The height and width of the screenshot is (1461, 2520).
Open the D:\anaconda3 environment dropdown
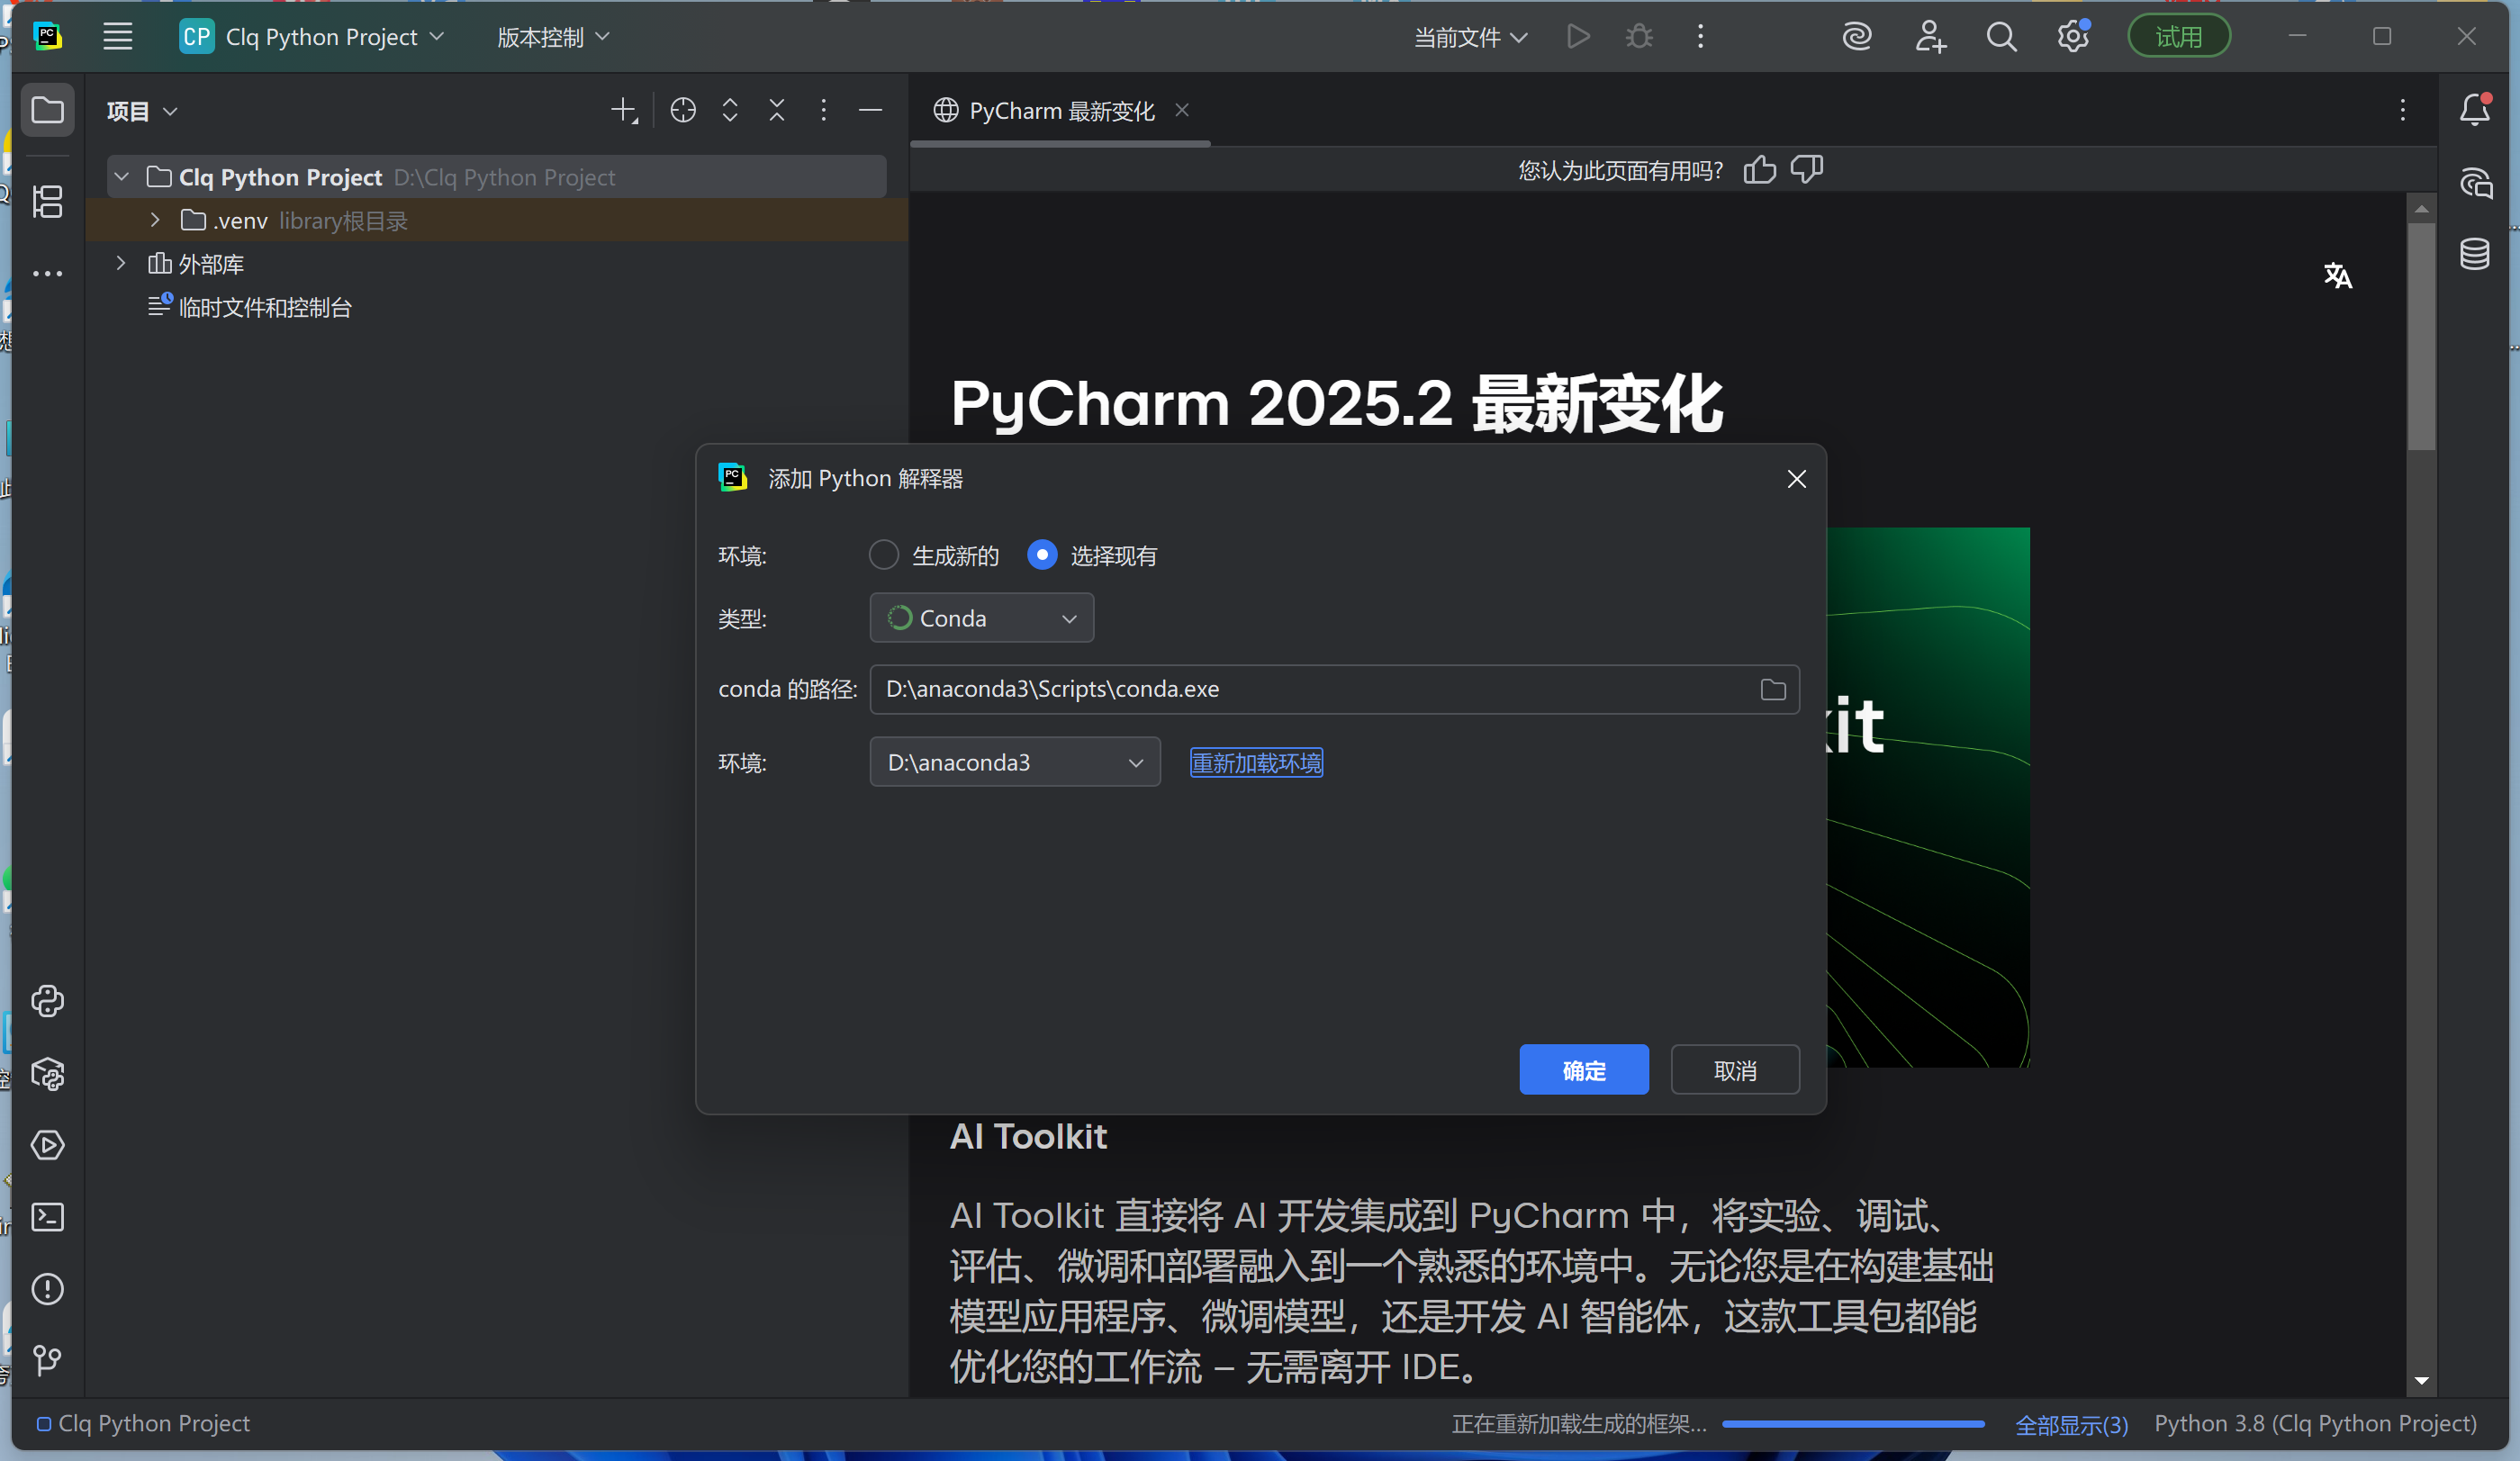point(1015,762)
